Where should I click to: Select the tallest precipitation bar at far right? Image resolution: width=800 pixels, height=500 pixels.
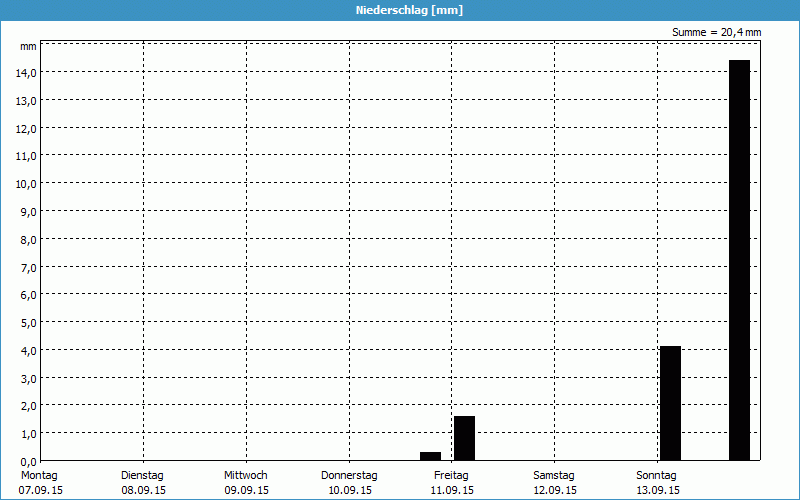click(x=739, y=260)
